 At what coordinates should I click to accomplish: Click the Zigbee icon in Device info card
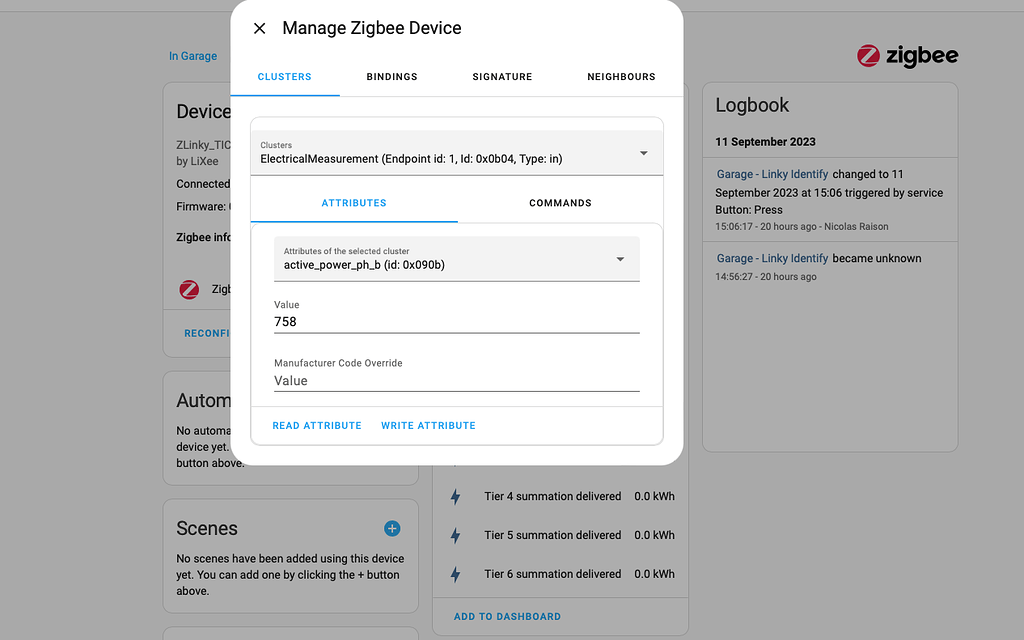point(189,289)
